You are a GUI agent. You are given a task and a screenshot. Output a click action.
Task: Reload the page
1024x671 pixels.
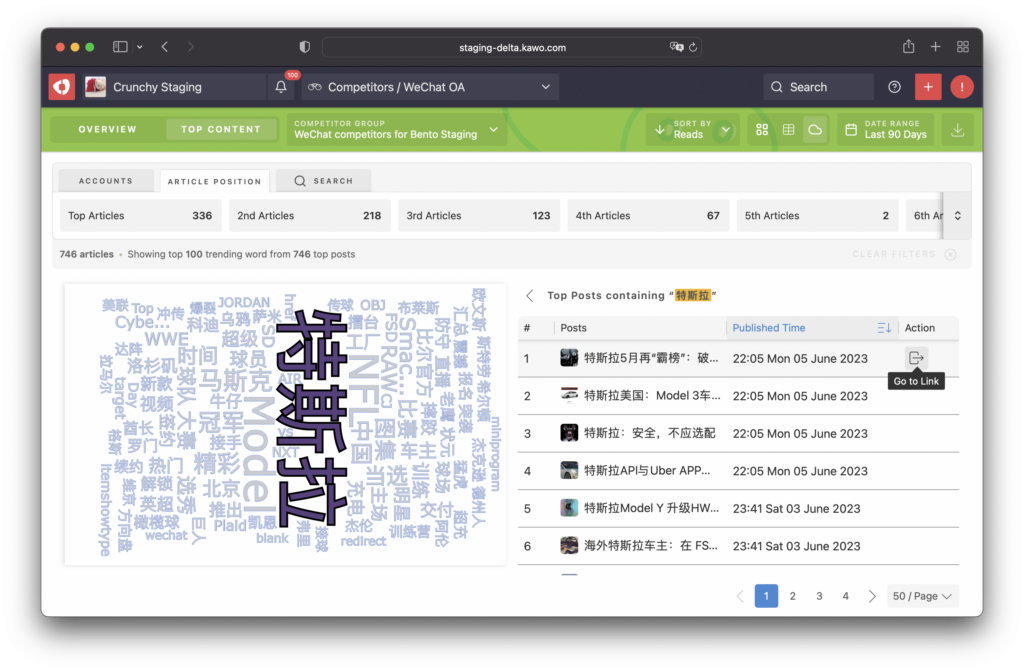click(x=693, y=47)
